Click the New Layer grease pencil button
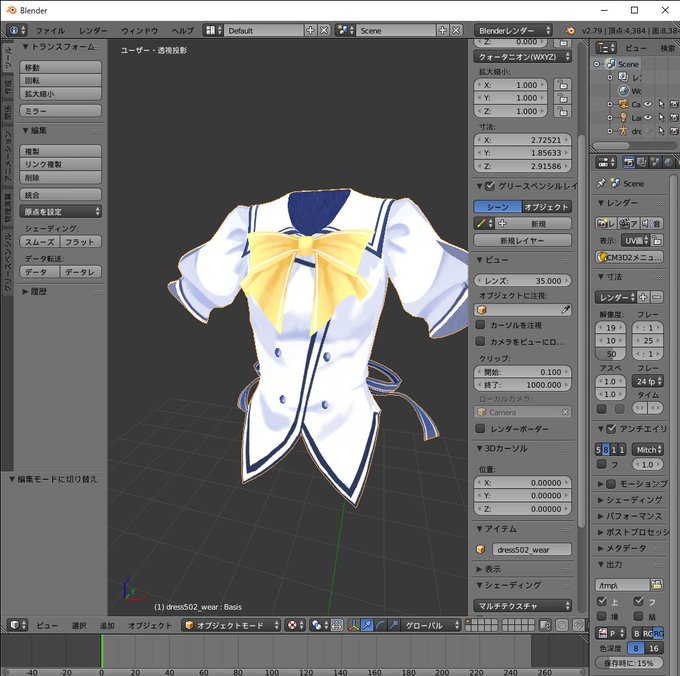The height and width of the screenshot is (676, 680). click(x=523, y=240)
